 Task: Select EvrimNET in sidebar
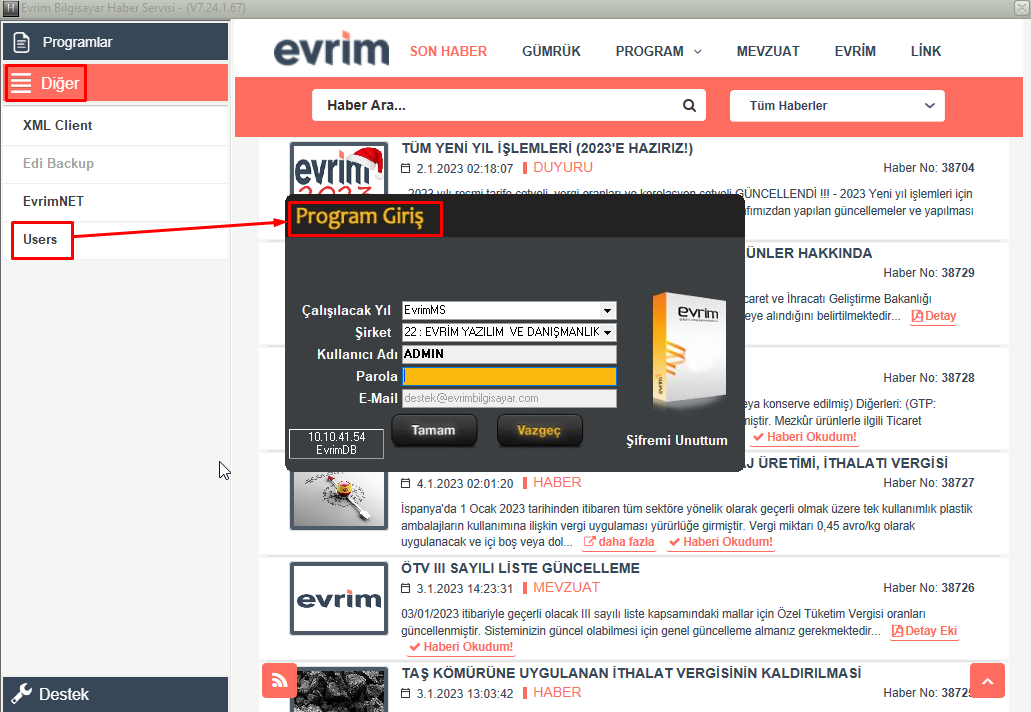[115, 202]
